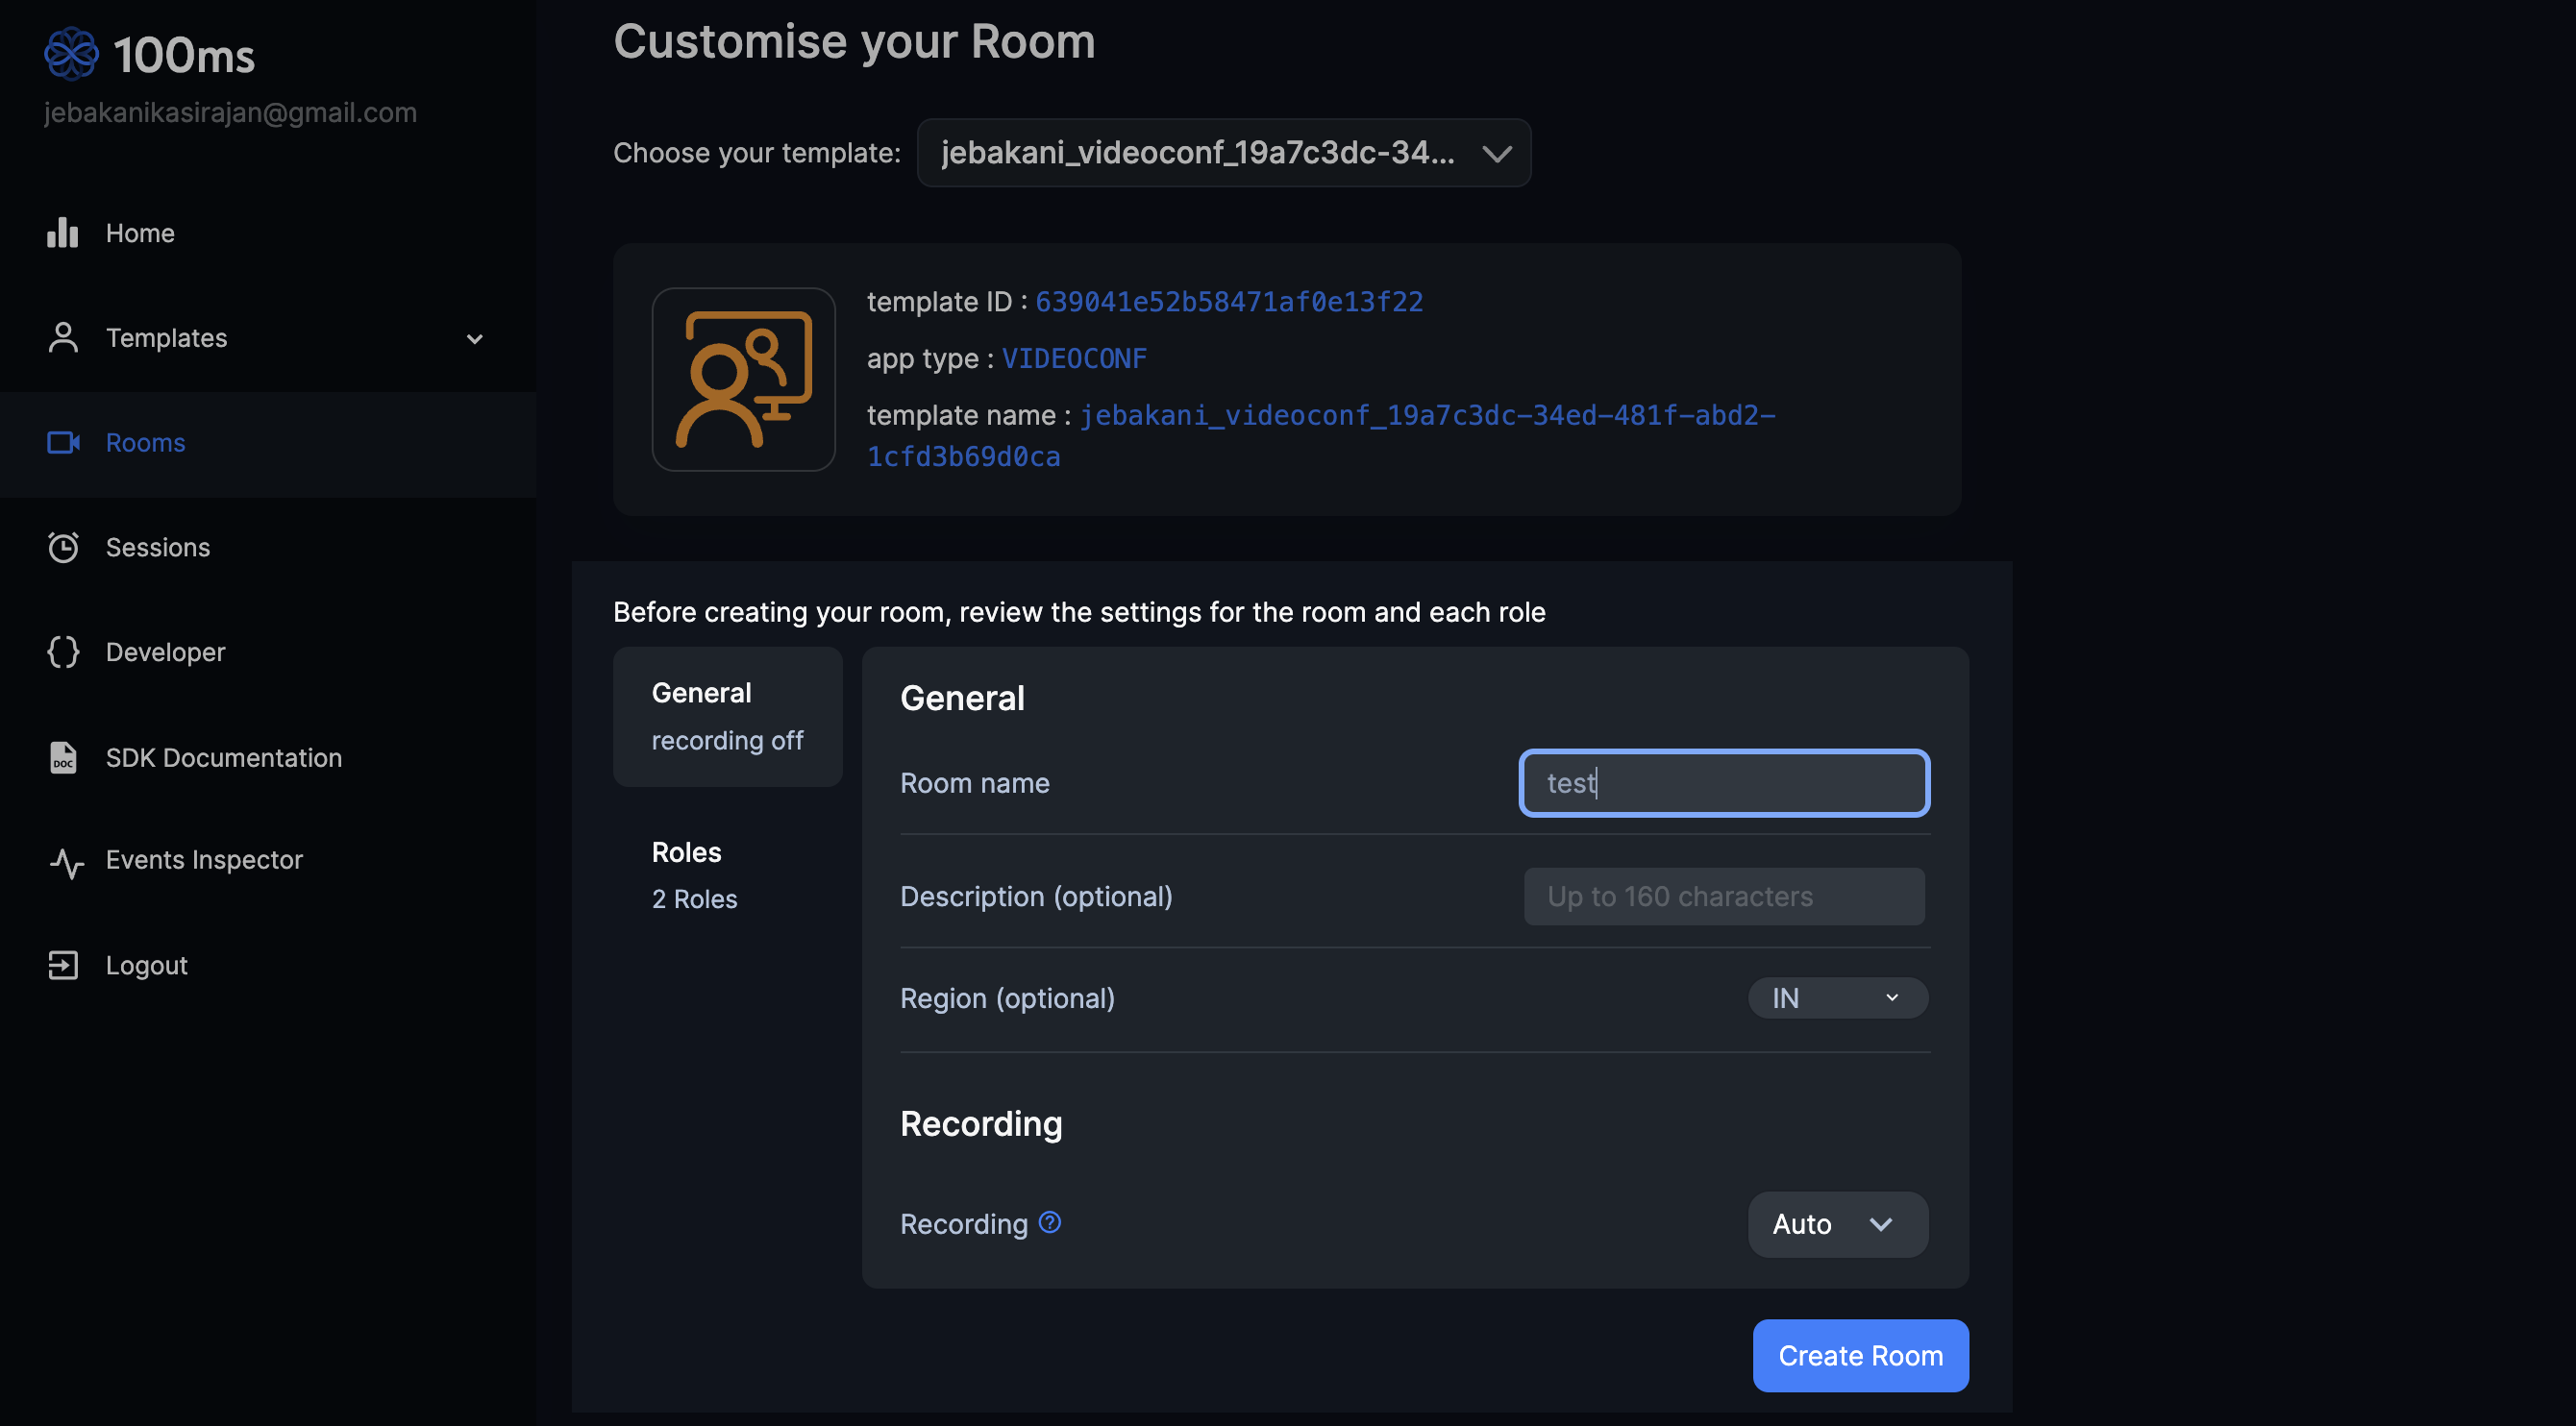The image size is (2576, 1426).
Task: Open SDK Documentation doc icon
Action: 63,758
